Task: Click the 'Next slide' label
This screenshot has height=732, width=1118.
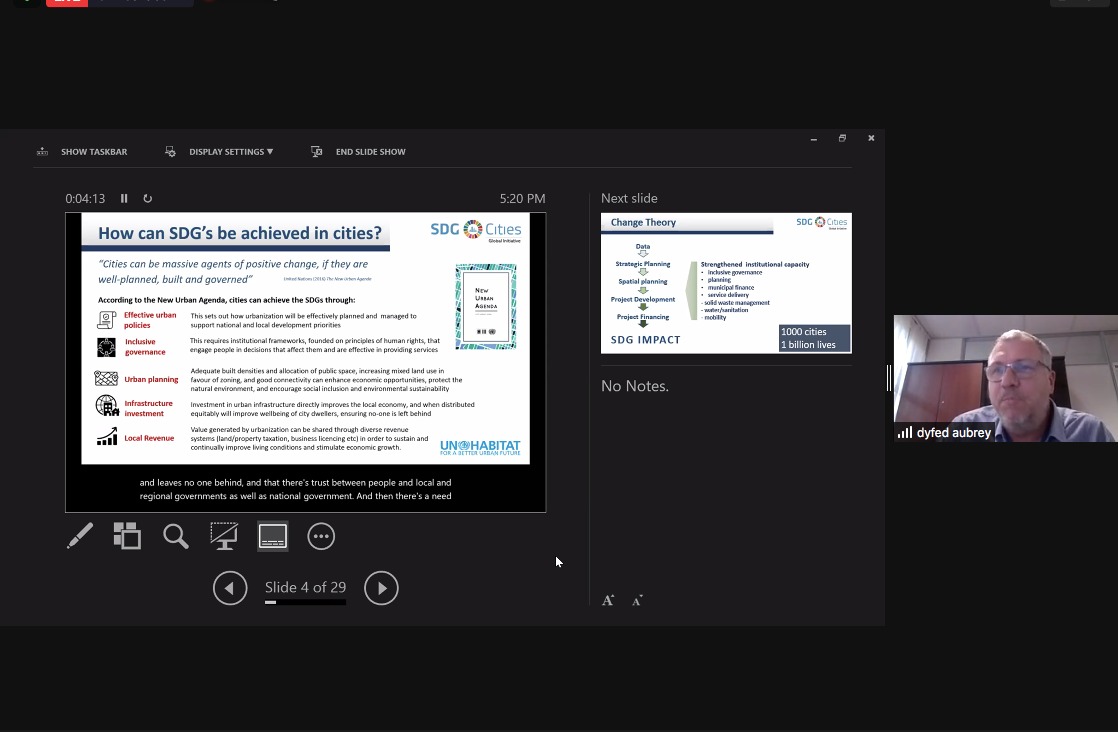Action: point(629,198)
